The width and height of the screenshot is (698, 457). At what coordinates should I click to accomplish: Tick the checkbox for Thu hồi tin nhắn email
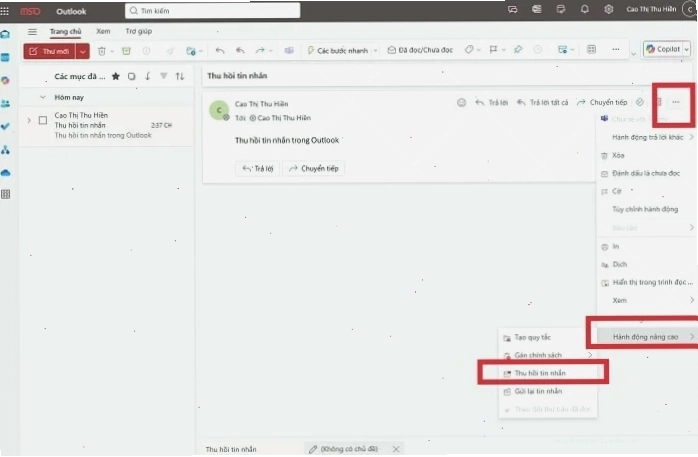click(43, 120)
